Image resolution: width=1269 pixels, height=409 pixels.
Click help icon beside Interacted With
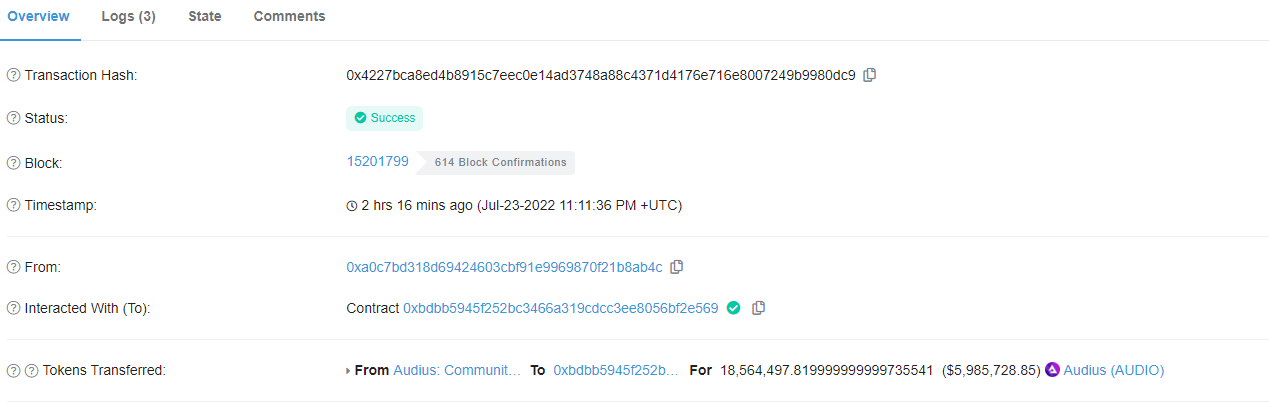(13, 308)
